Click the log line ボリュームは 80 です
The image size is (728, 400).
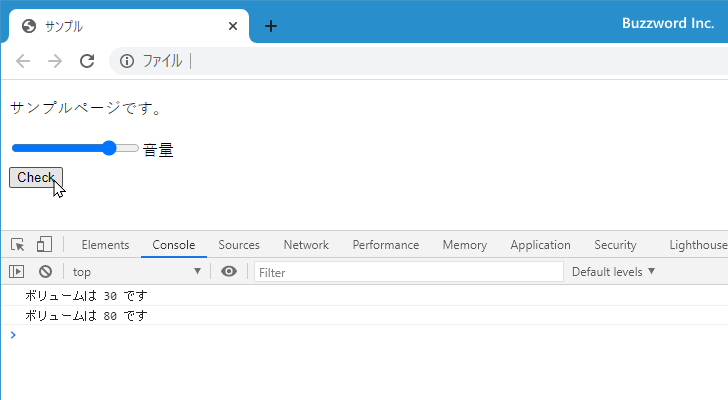(x=86, y=316)
